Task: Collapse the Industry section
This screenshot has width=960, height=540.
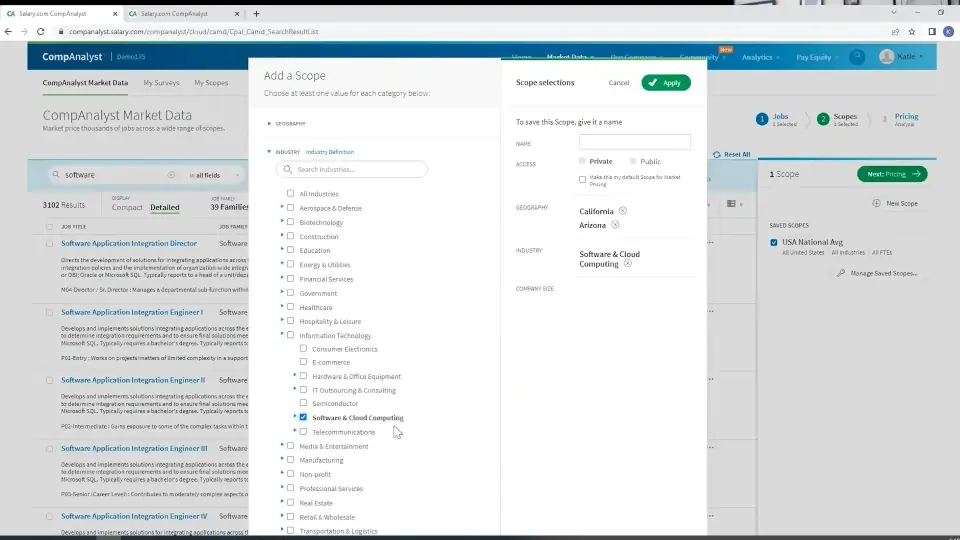Action: click(x=269, y=151)
